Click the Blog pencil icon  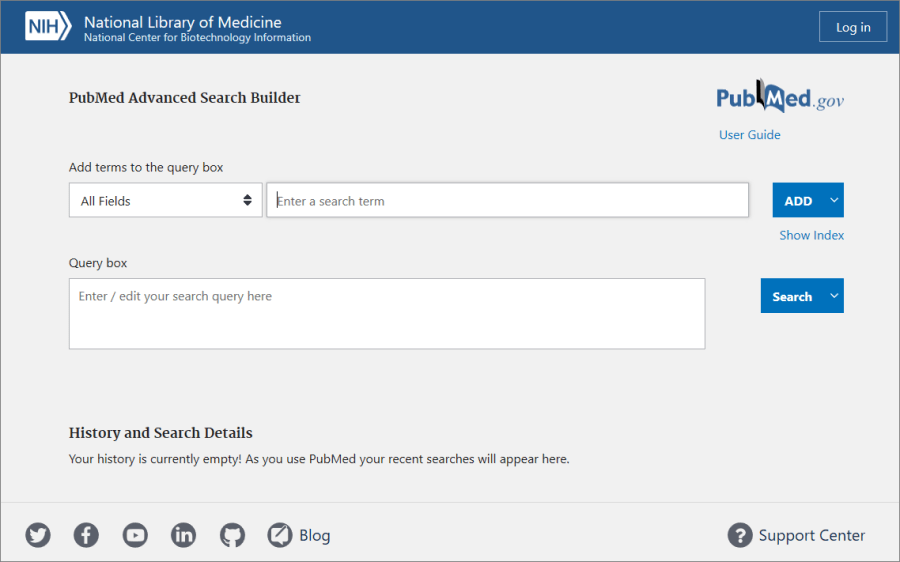pyautogui.click(x=280, y=535)
